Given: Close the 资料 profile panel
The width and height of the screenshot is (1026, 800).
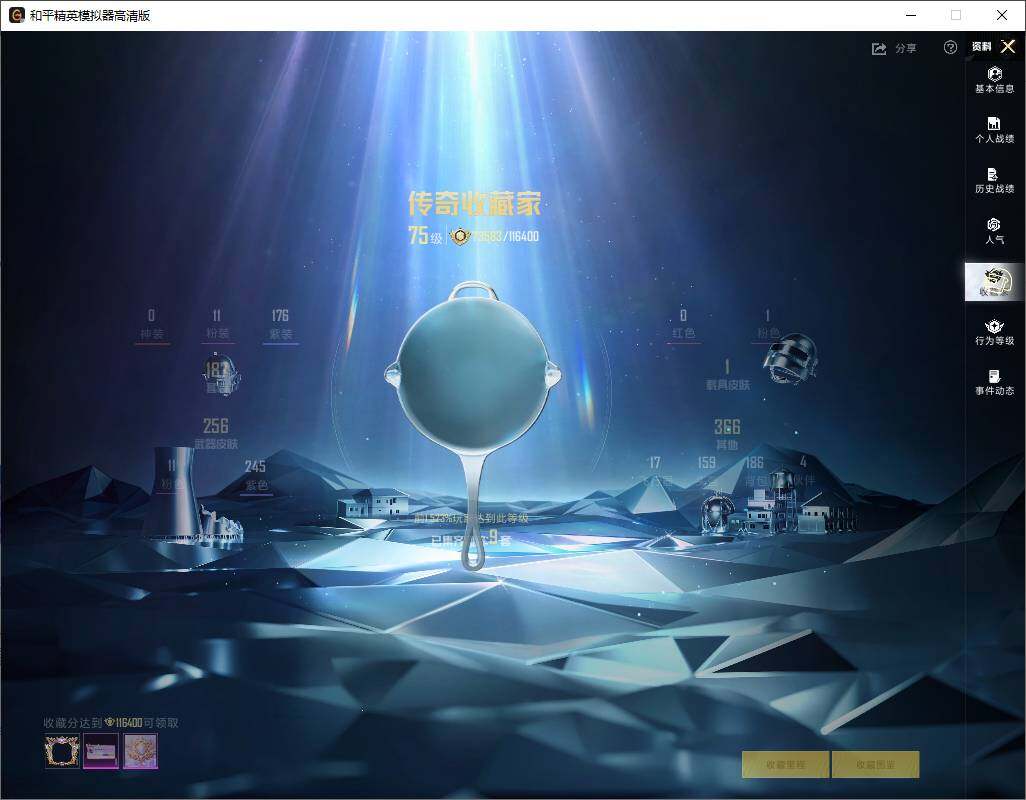Looking at the screenshot, I should coord(1008,46).
